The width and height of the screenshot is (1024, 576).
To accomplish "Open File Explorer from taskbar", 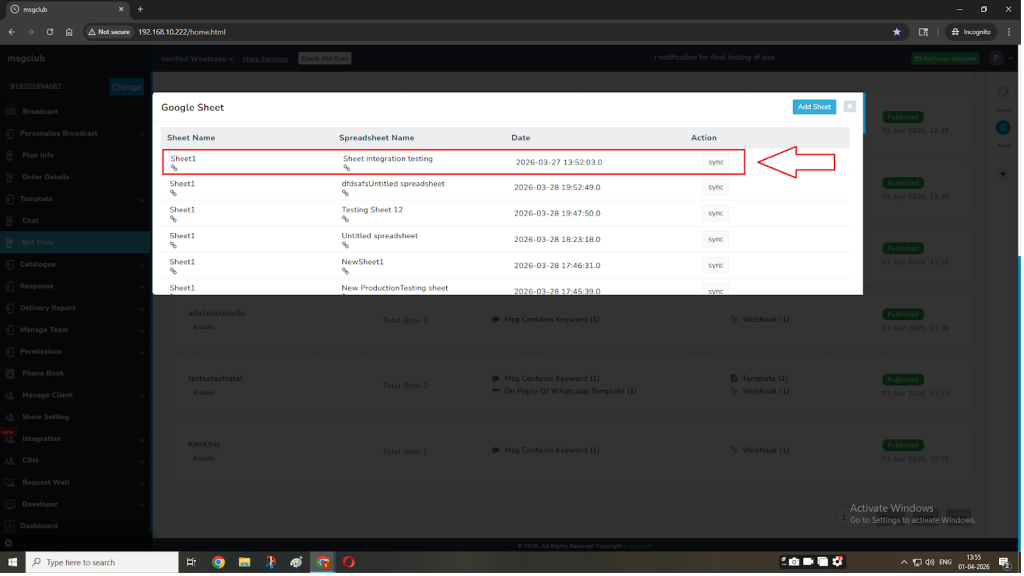I will pyautogui.click(x=244, y=562).
